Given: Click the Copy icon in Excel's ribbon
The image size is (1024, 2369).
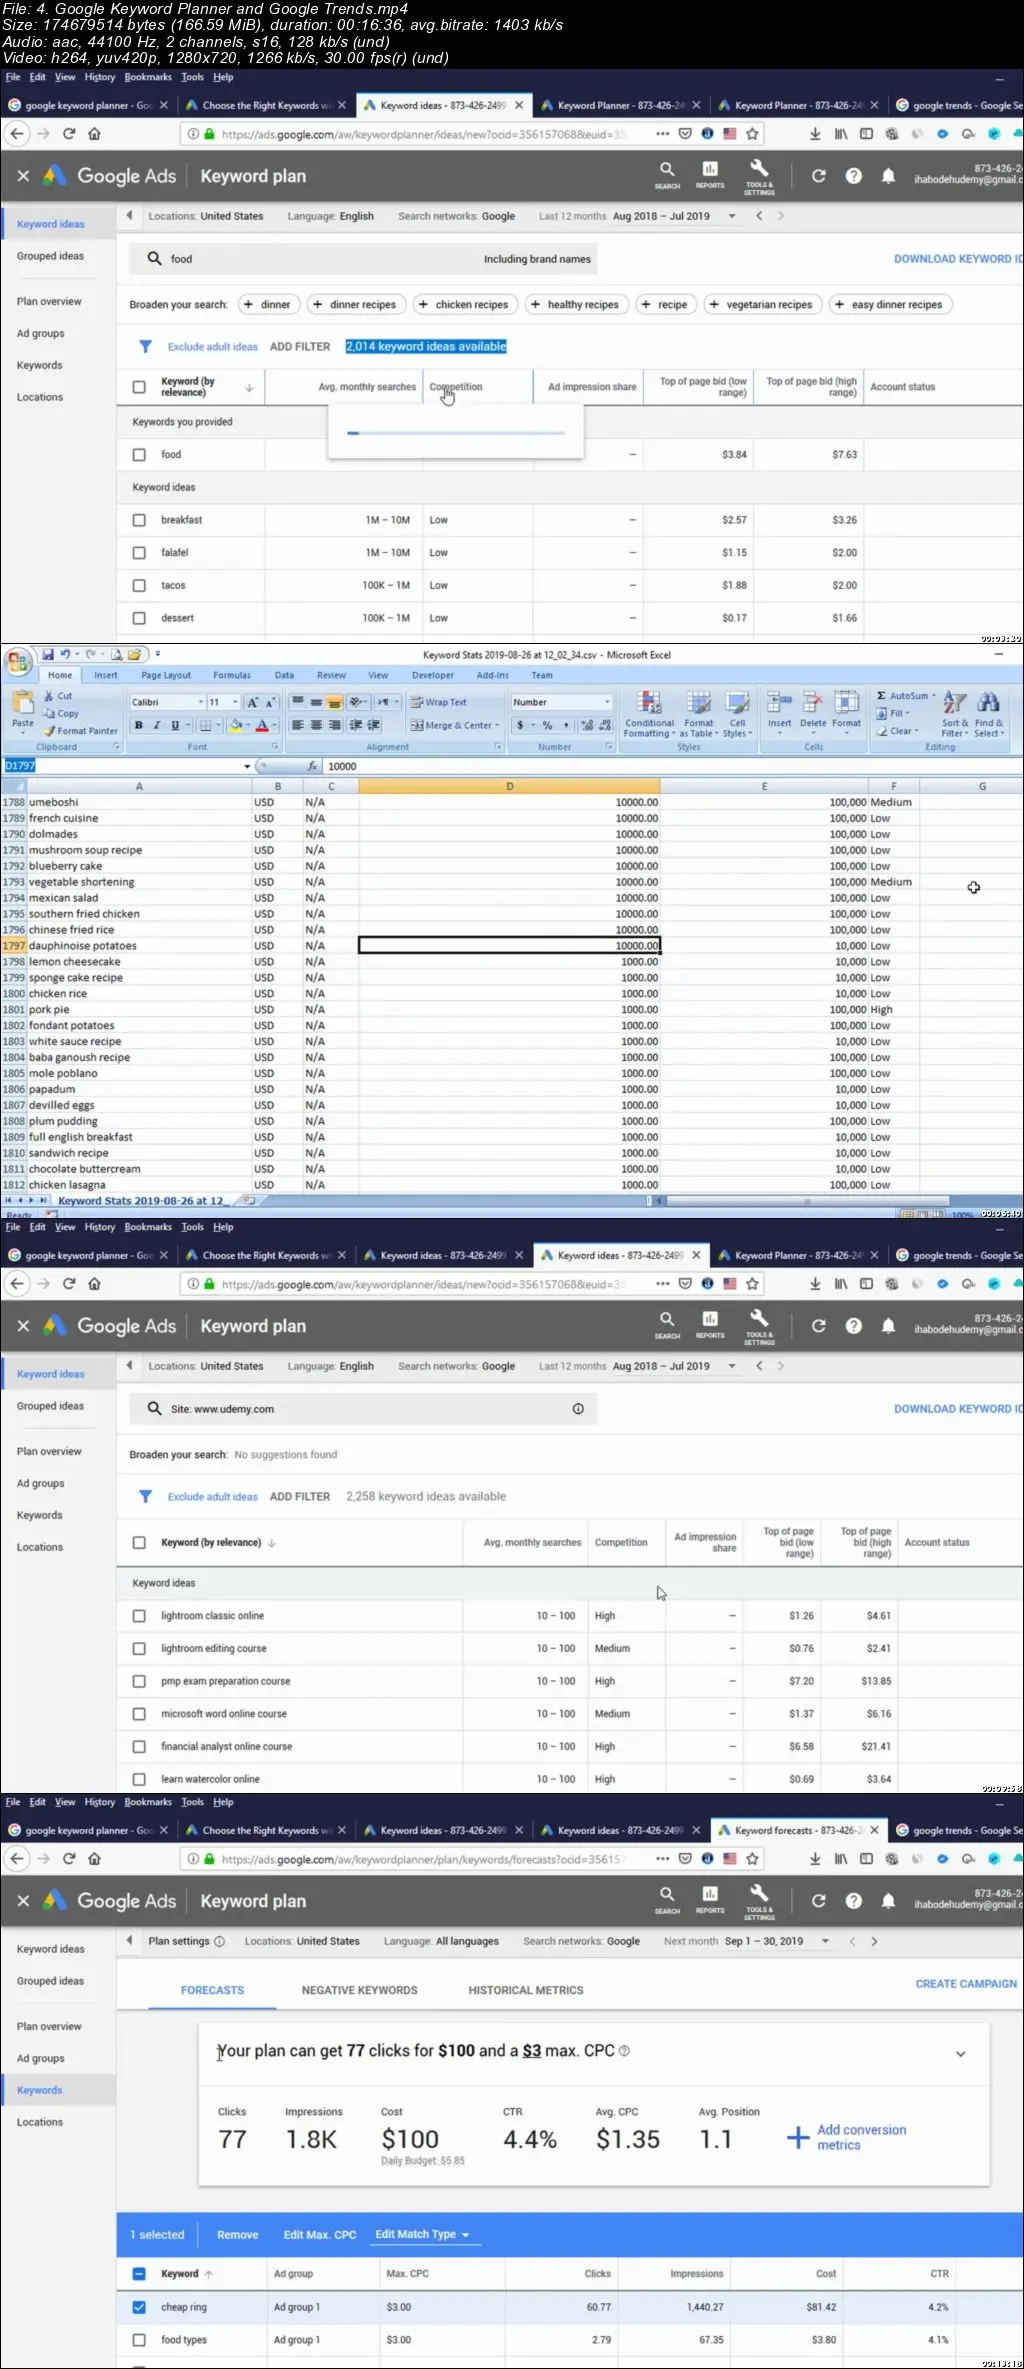Looking at the screenshot, I should tap(49, 713).
